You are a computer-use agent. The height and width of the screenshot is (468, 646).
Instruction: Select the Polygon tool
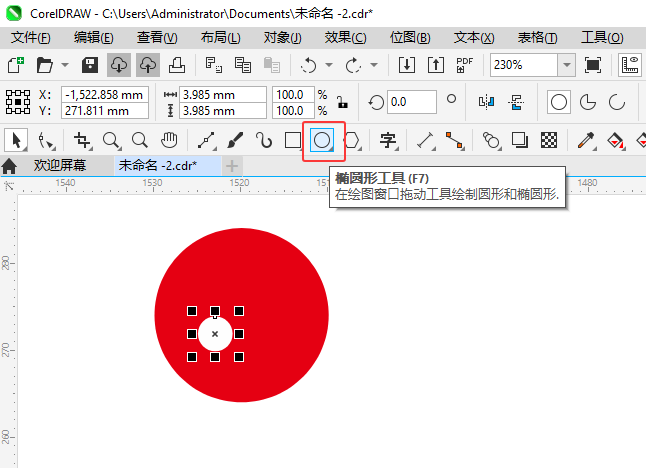pos(352,140)
